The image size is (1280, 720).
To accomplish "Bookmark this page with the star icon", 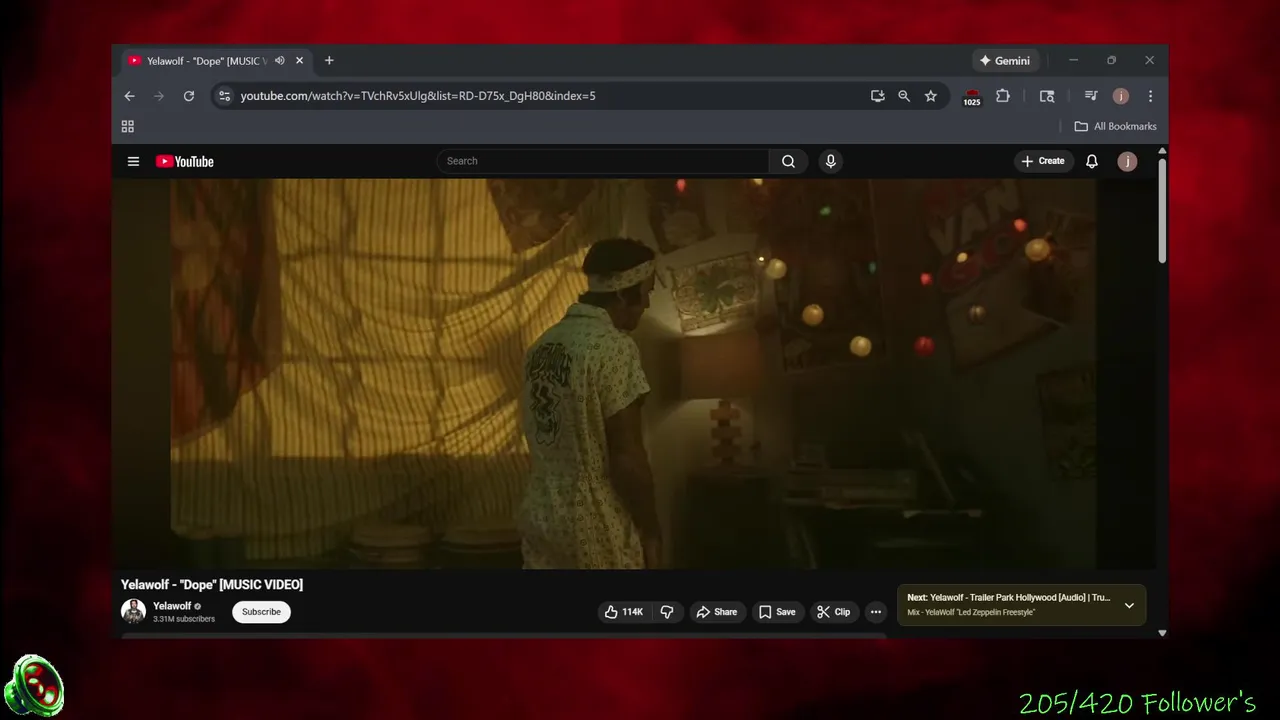I will click(x=931, y=96).
